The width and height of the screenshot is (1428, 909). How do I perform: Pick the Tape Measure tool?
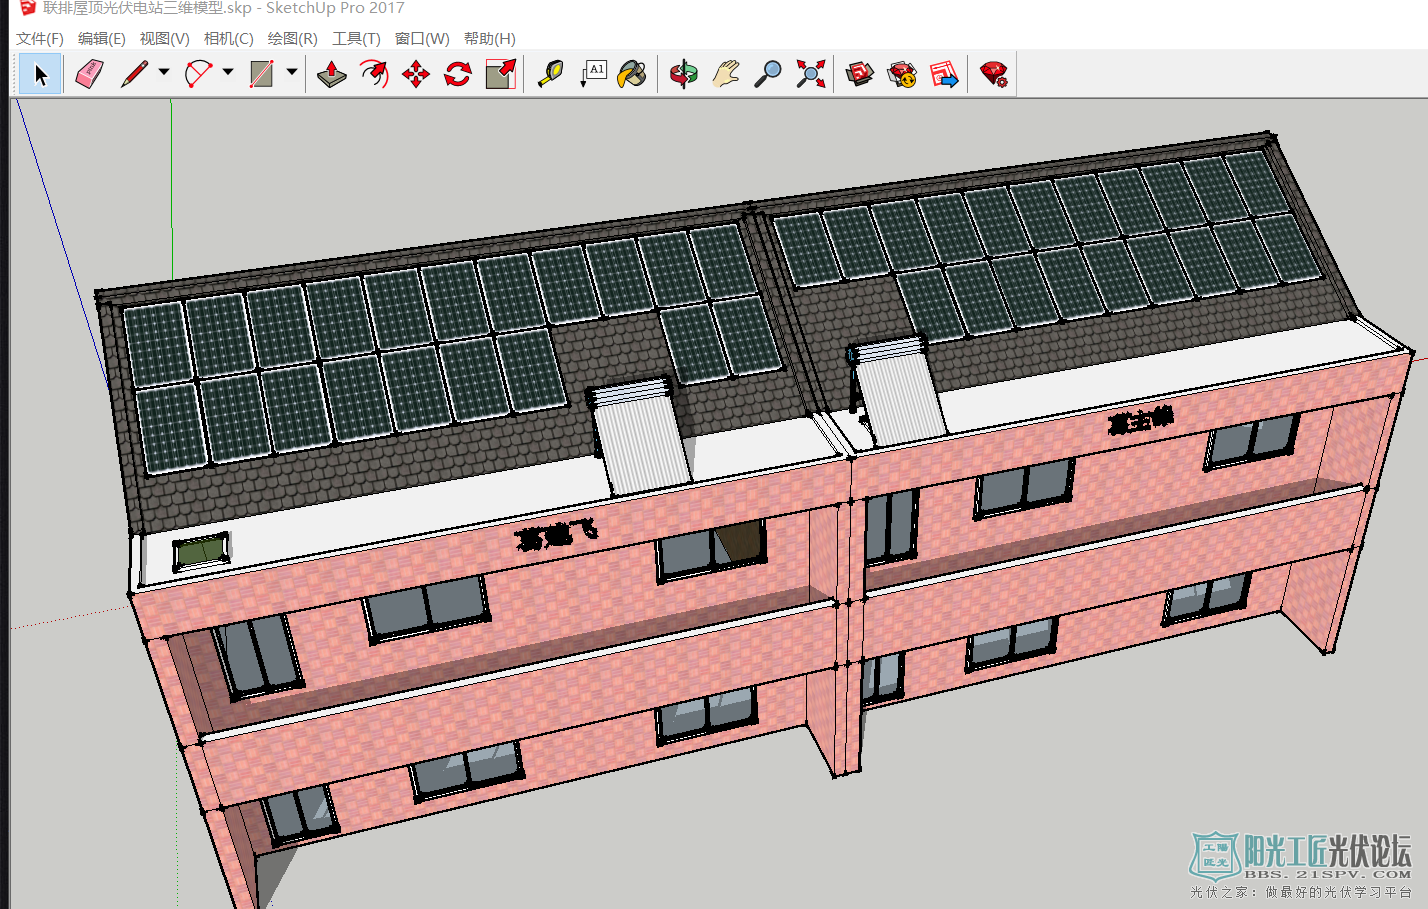pos(550,74)
